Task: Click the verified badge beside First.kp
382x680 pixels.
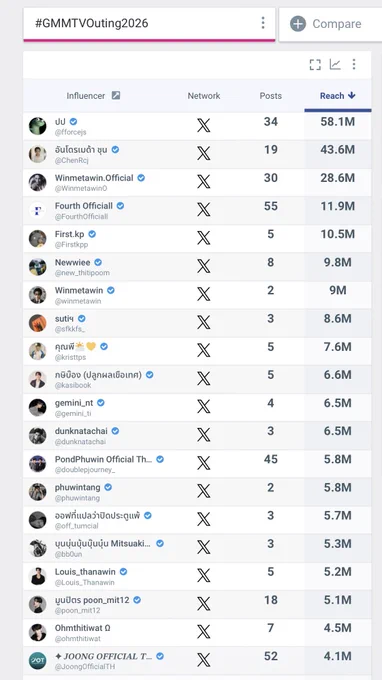Action: 92,234
